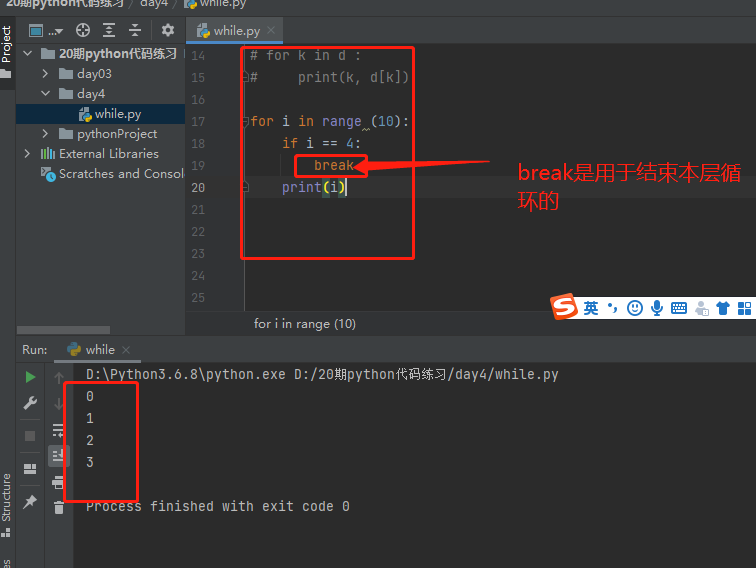The width and height of the screenshot is (756, 568).
Task: Toggle Sogou punctuation mode
Action: [612, 308]
